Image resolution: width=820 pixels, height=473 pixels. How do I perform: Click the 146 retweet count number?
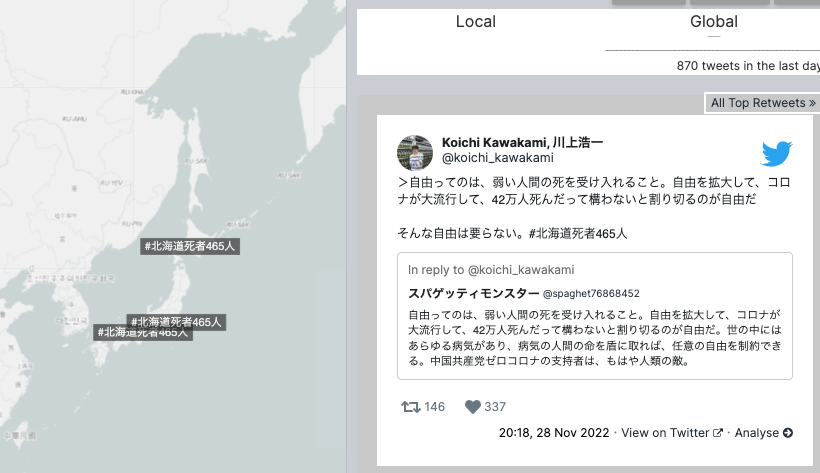(x=435, y=407)
